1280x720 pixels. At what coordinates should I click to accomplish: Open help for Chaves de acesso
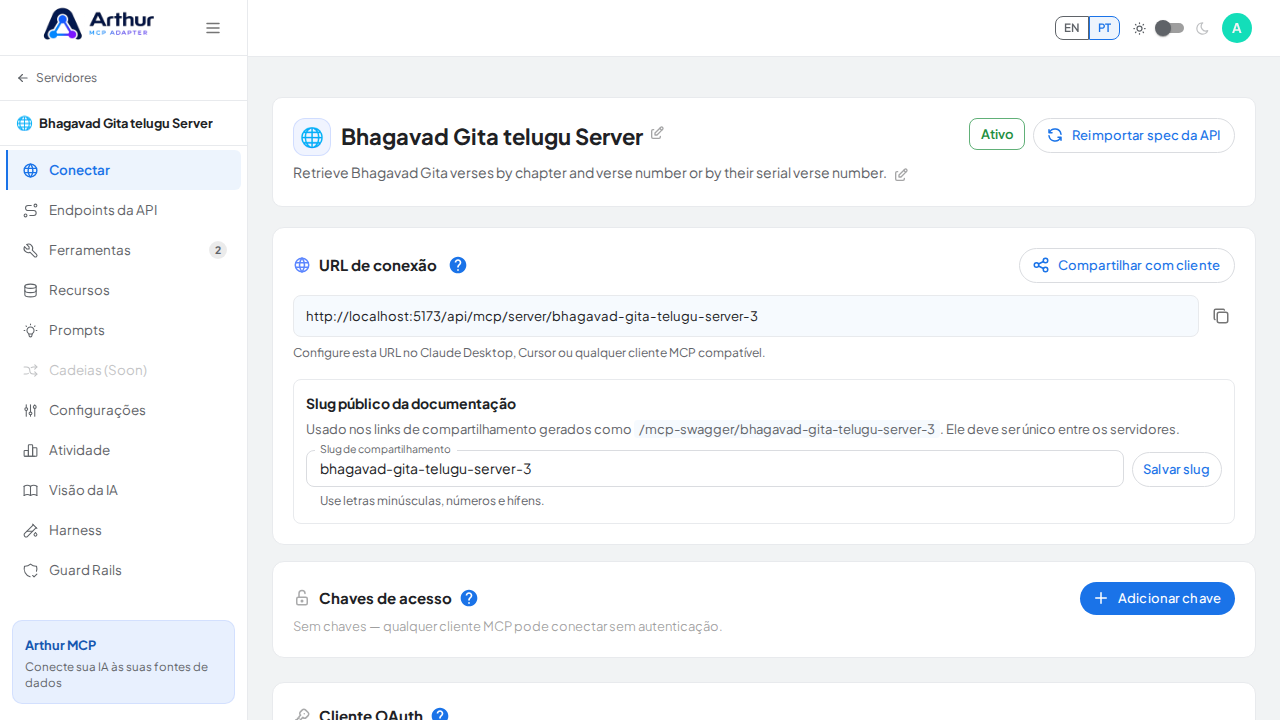point(469,598)
